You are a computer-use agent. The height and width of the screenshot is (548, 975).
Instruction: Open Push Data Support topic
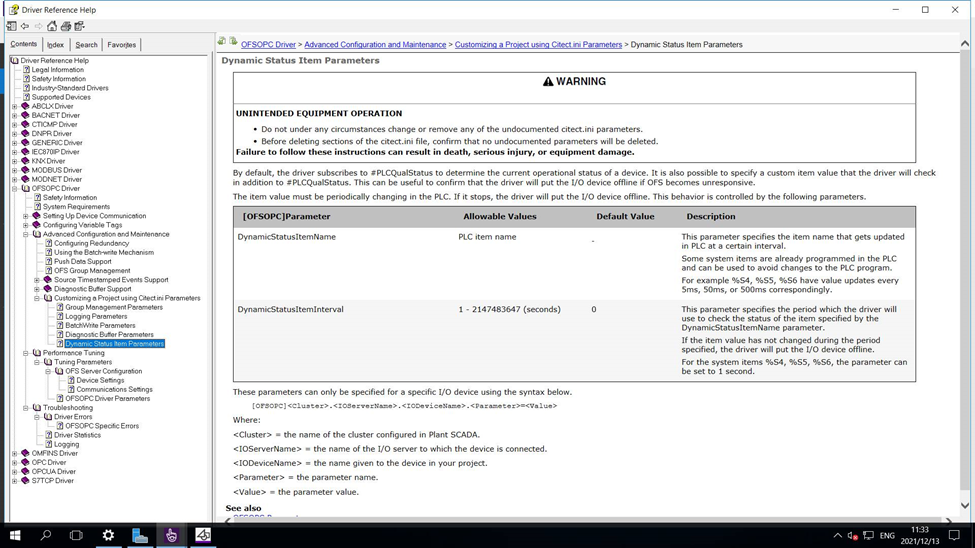tap(83, 262)
